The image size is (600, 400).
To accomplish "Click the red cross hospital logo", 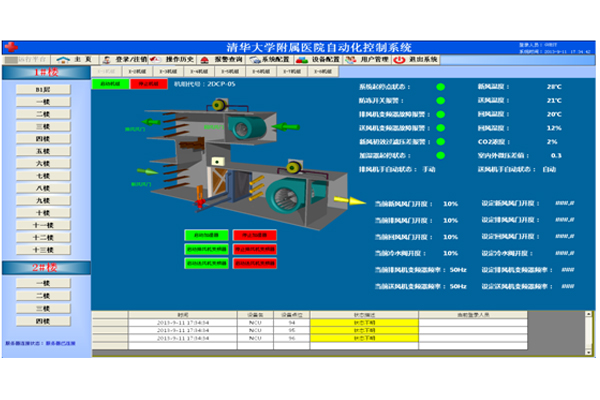I will tap(11, 47).
